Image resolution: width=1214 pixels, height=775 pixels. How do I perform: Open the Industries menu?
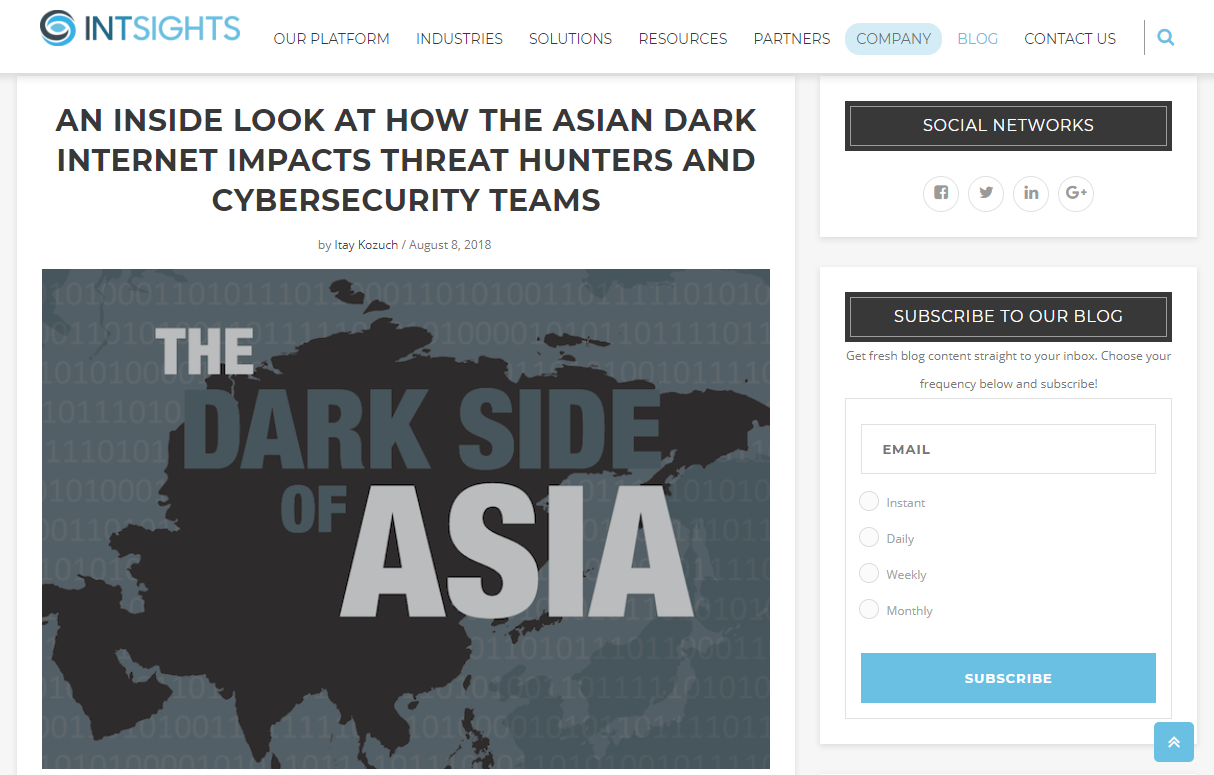click(459, 39)
